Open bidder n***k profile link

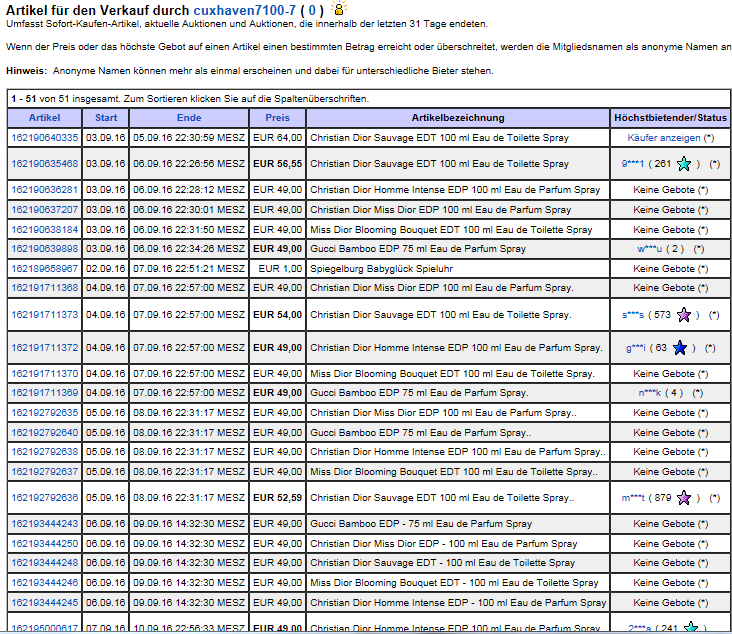coord(649,393)
